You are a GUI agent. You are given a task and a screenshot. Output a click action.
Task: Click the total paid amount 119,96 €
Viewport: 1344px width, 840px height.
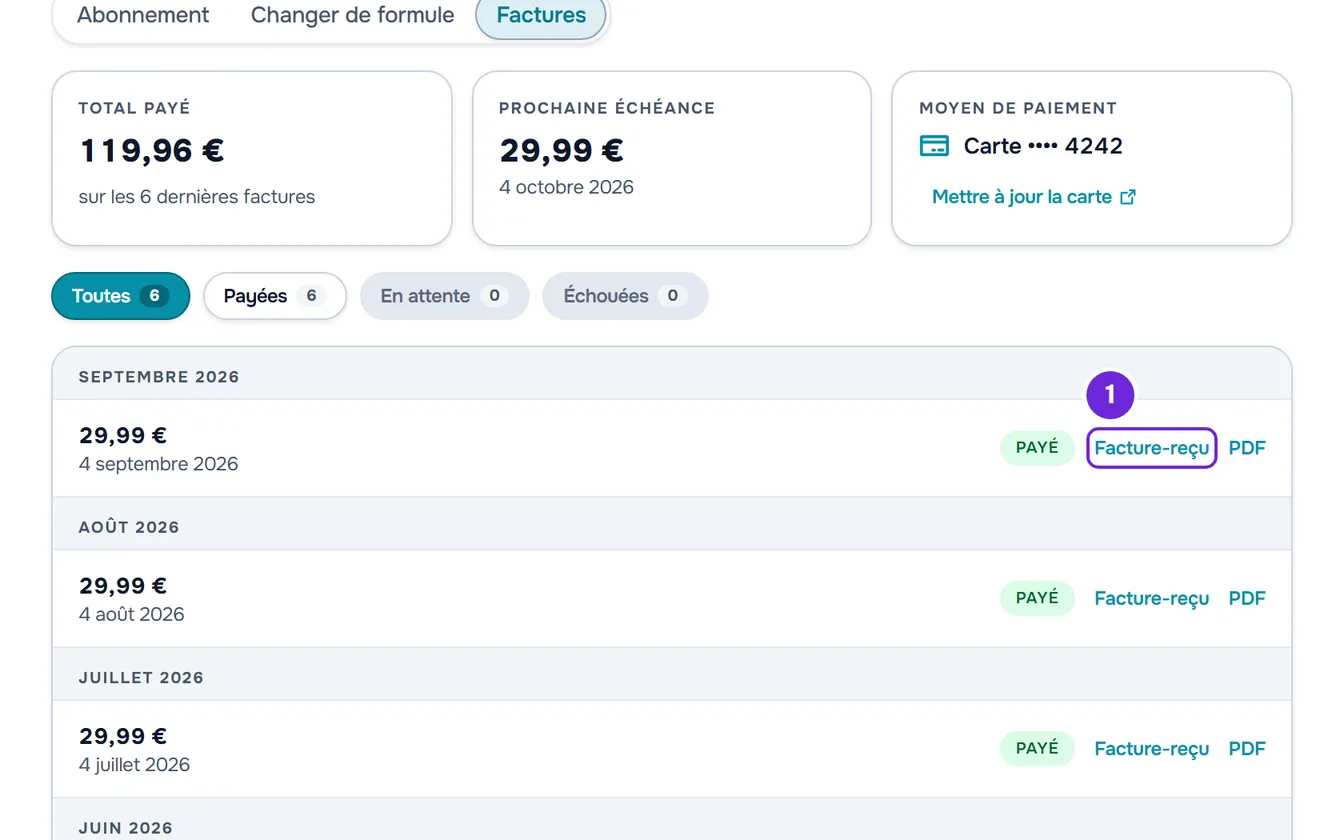pyautogui.click(x=152, y=151)
